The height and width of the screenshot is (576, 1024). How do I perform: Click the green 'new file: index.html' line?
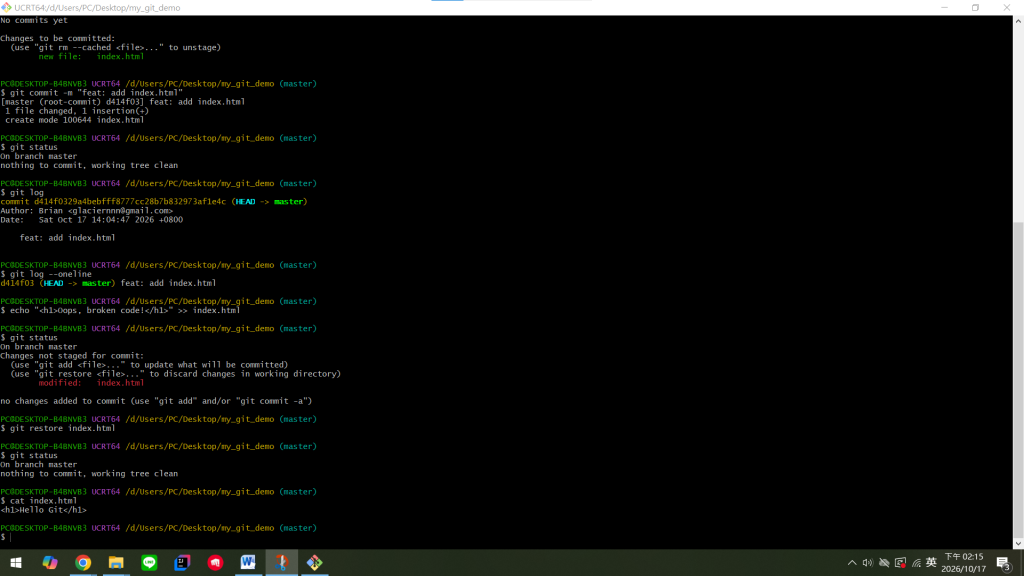[91, 56]
